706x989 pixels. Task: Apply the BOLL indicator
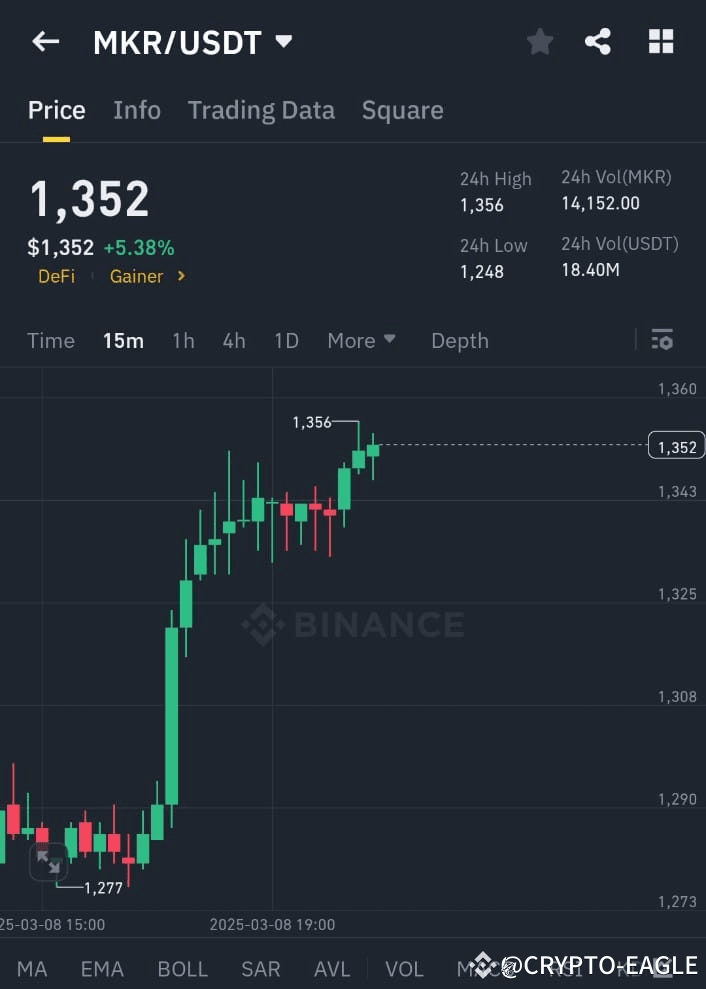click(x=182, y=968)
